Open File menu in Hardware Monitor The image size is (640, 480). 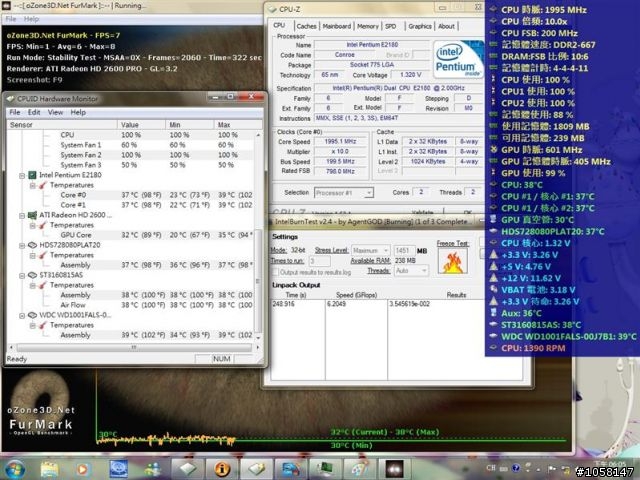coord(15,112)
